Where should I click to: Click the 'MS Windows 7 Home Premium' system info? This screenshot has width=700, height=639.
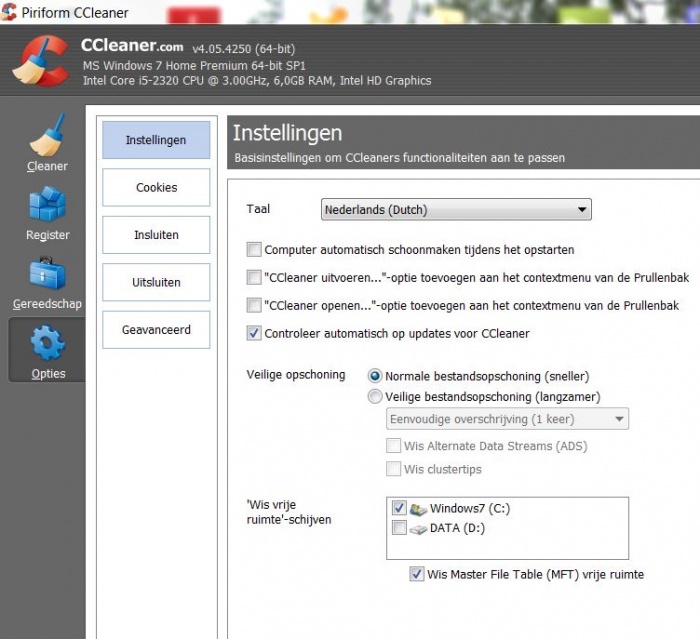point(194,66)
